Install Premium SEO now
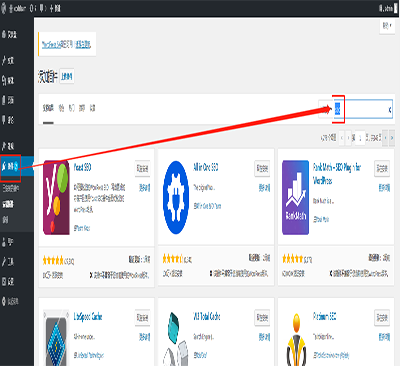Viewport: 400px width, 366px height. [382, 317]
